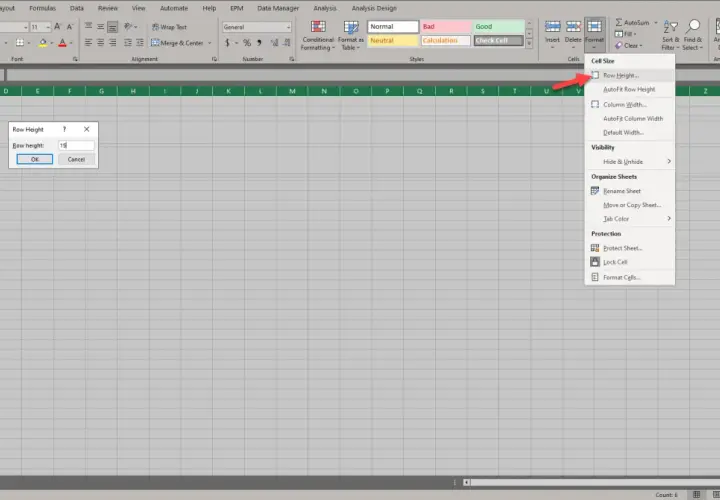Expand Merge & Center options arrow
Viewport: 720px width, 500px height.
tap(210, 43)
